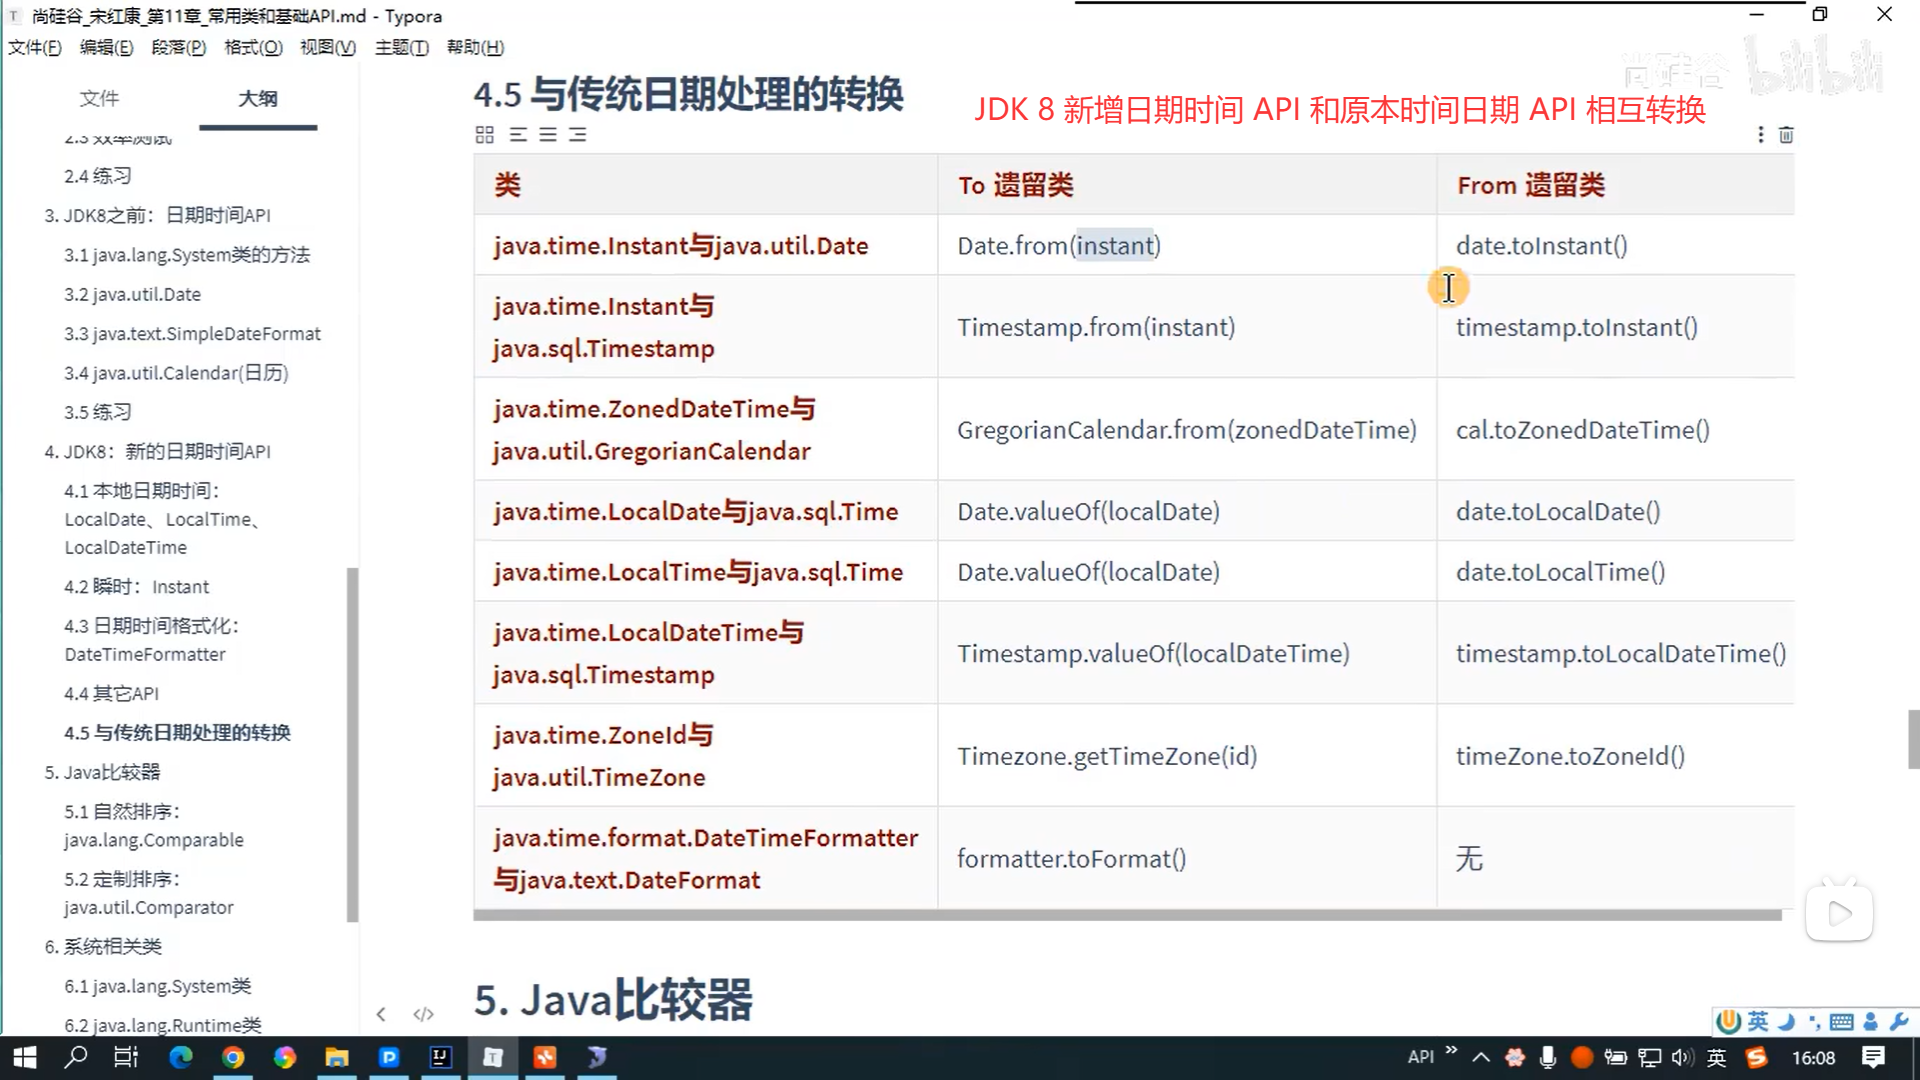The height and width of the screenshot is (1080, 1920).
Task: Delete table with trash icon
Action: coord(1786,135)
